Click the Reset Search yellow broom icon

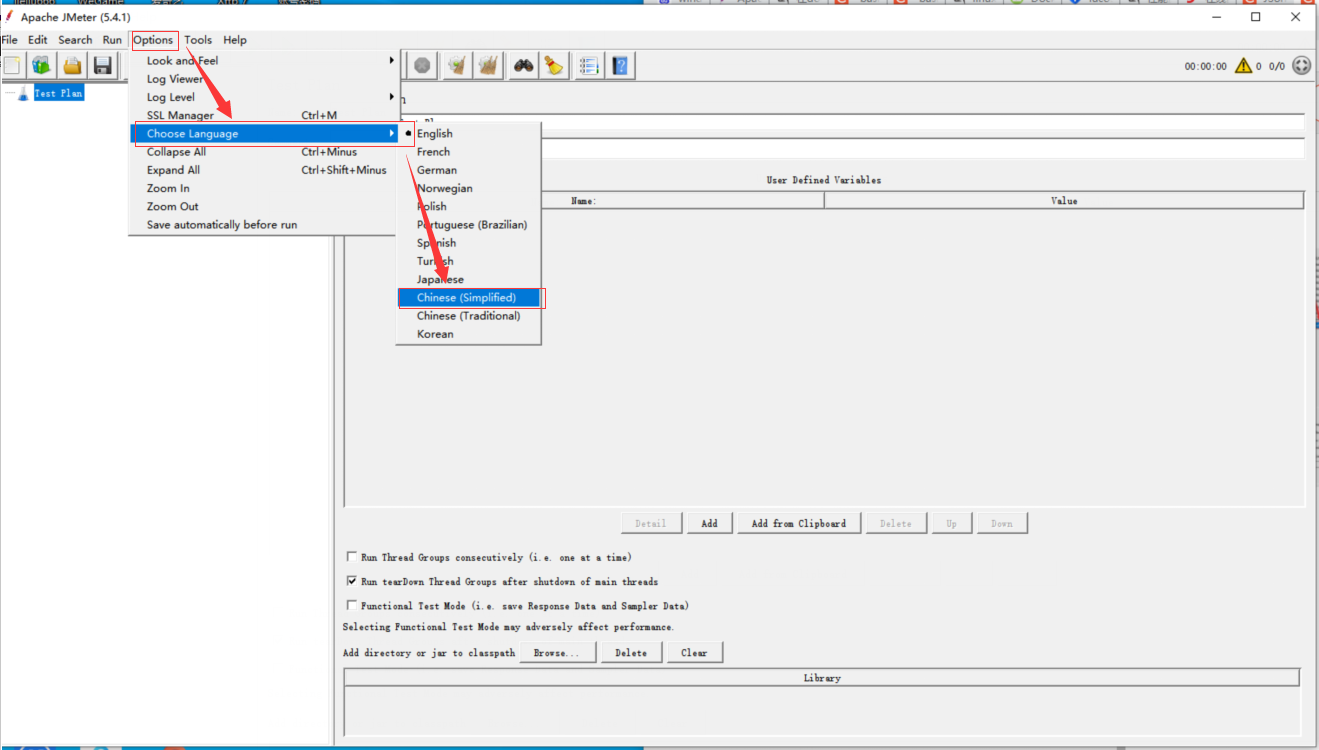click(554, 66)
